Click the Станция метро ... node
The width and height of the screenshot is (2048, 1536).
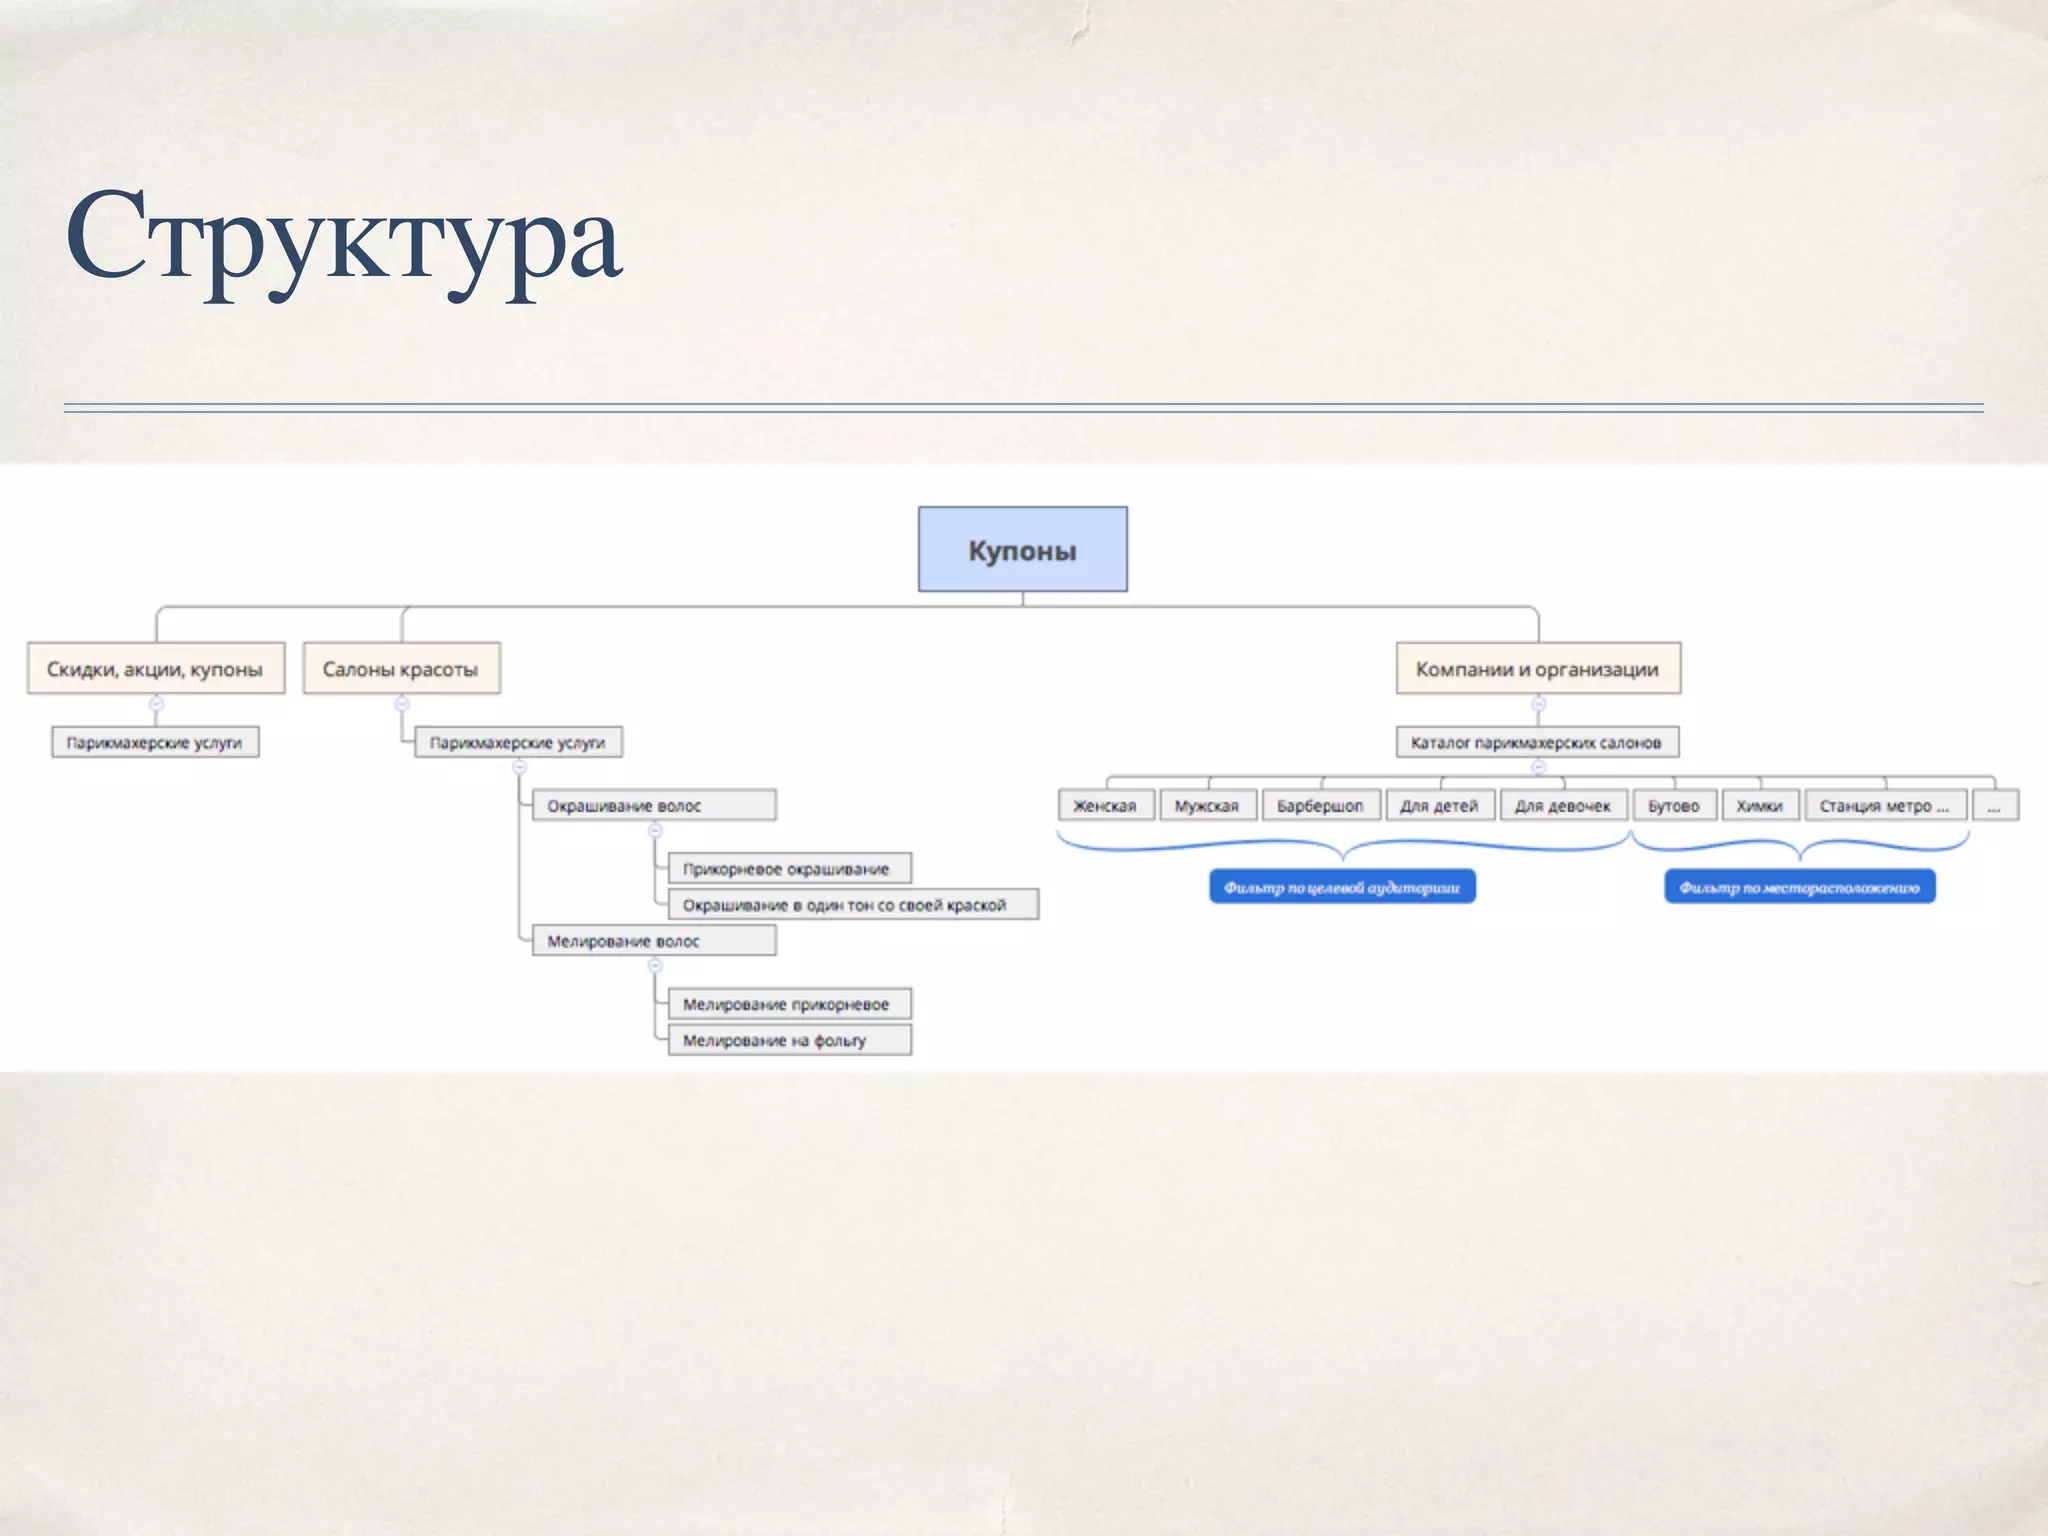(1885, 805)
